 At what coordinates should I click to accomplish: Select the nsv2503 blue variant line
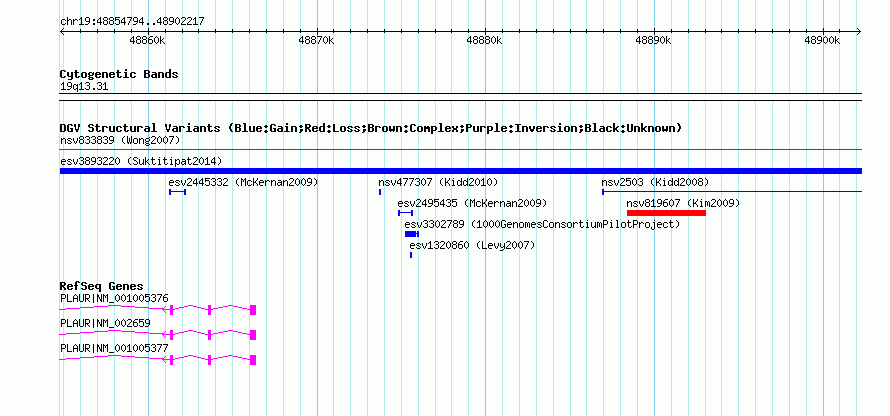pos(732,192)
